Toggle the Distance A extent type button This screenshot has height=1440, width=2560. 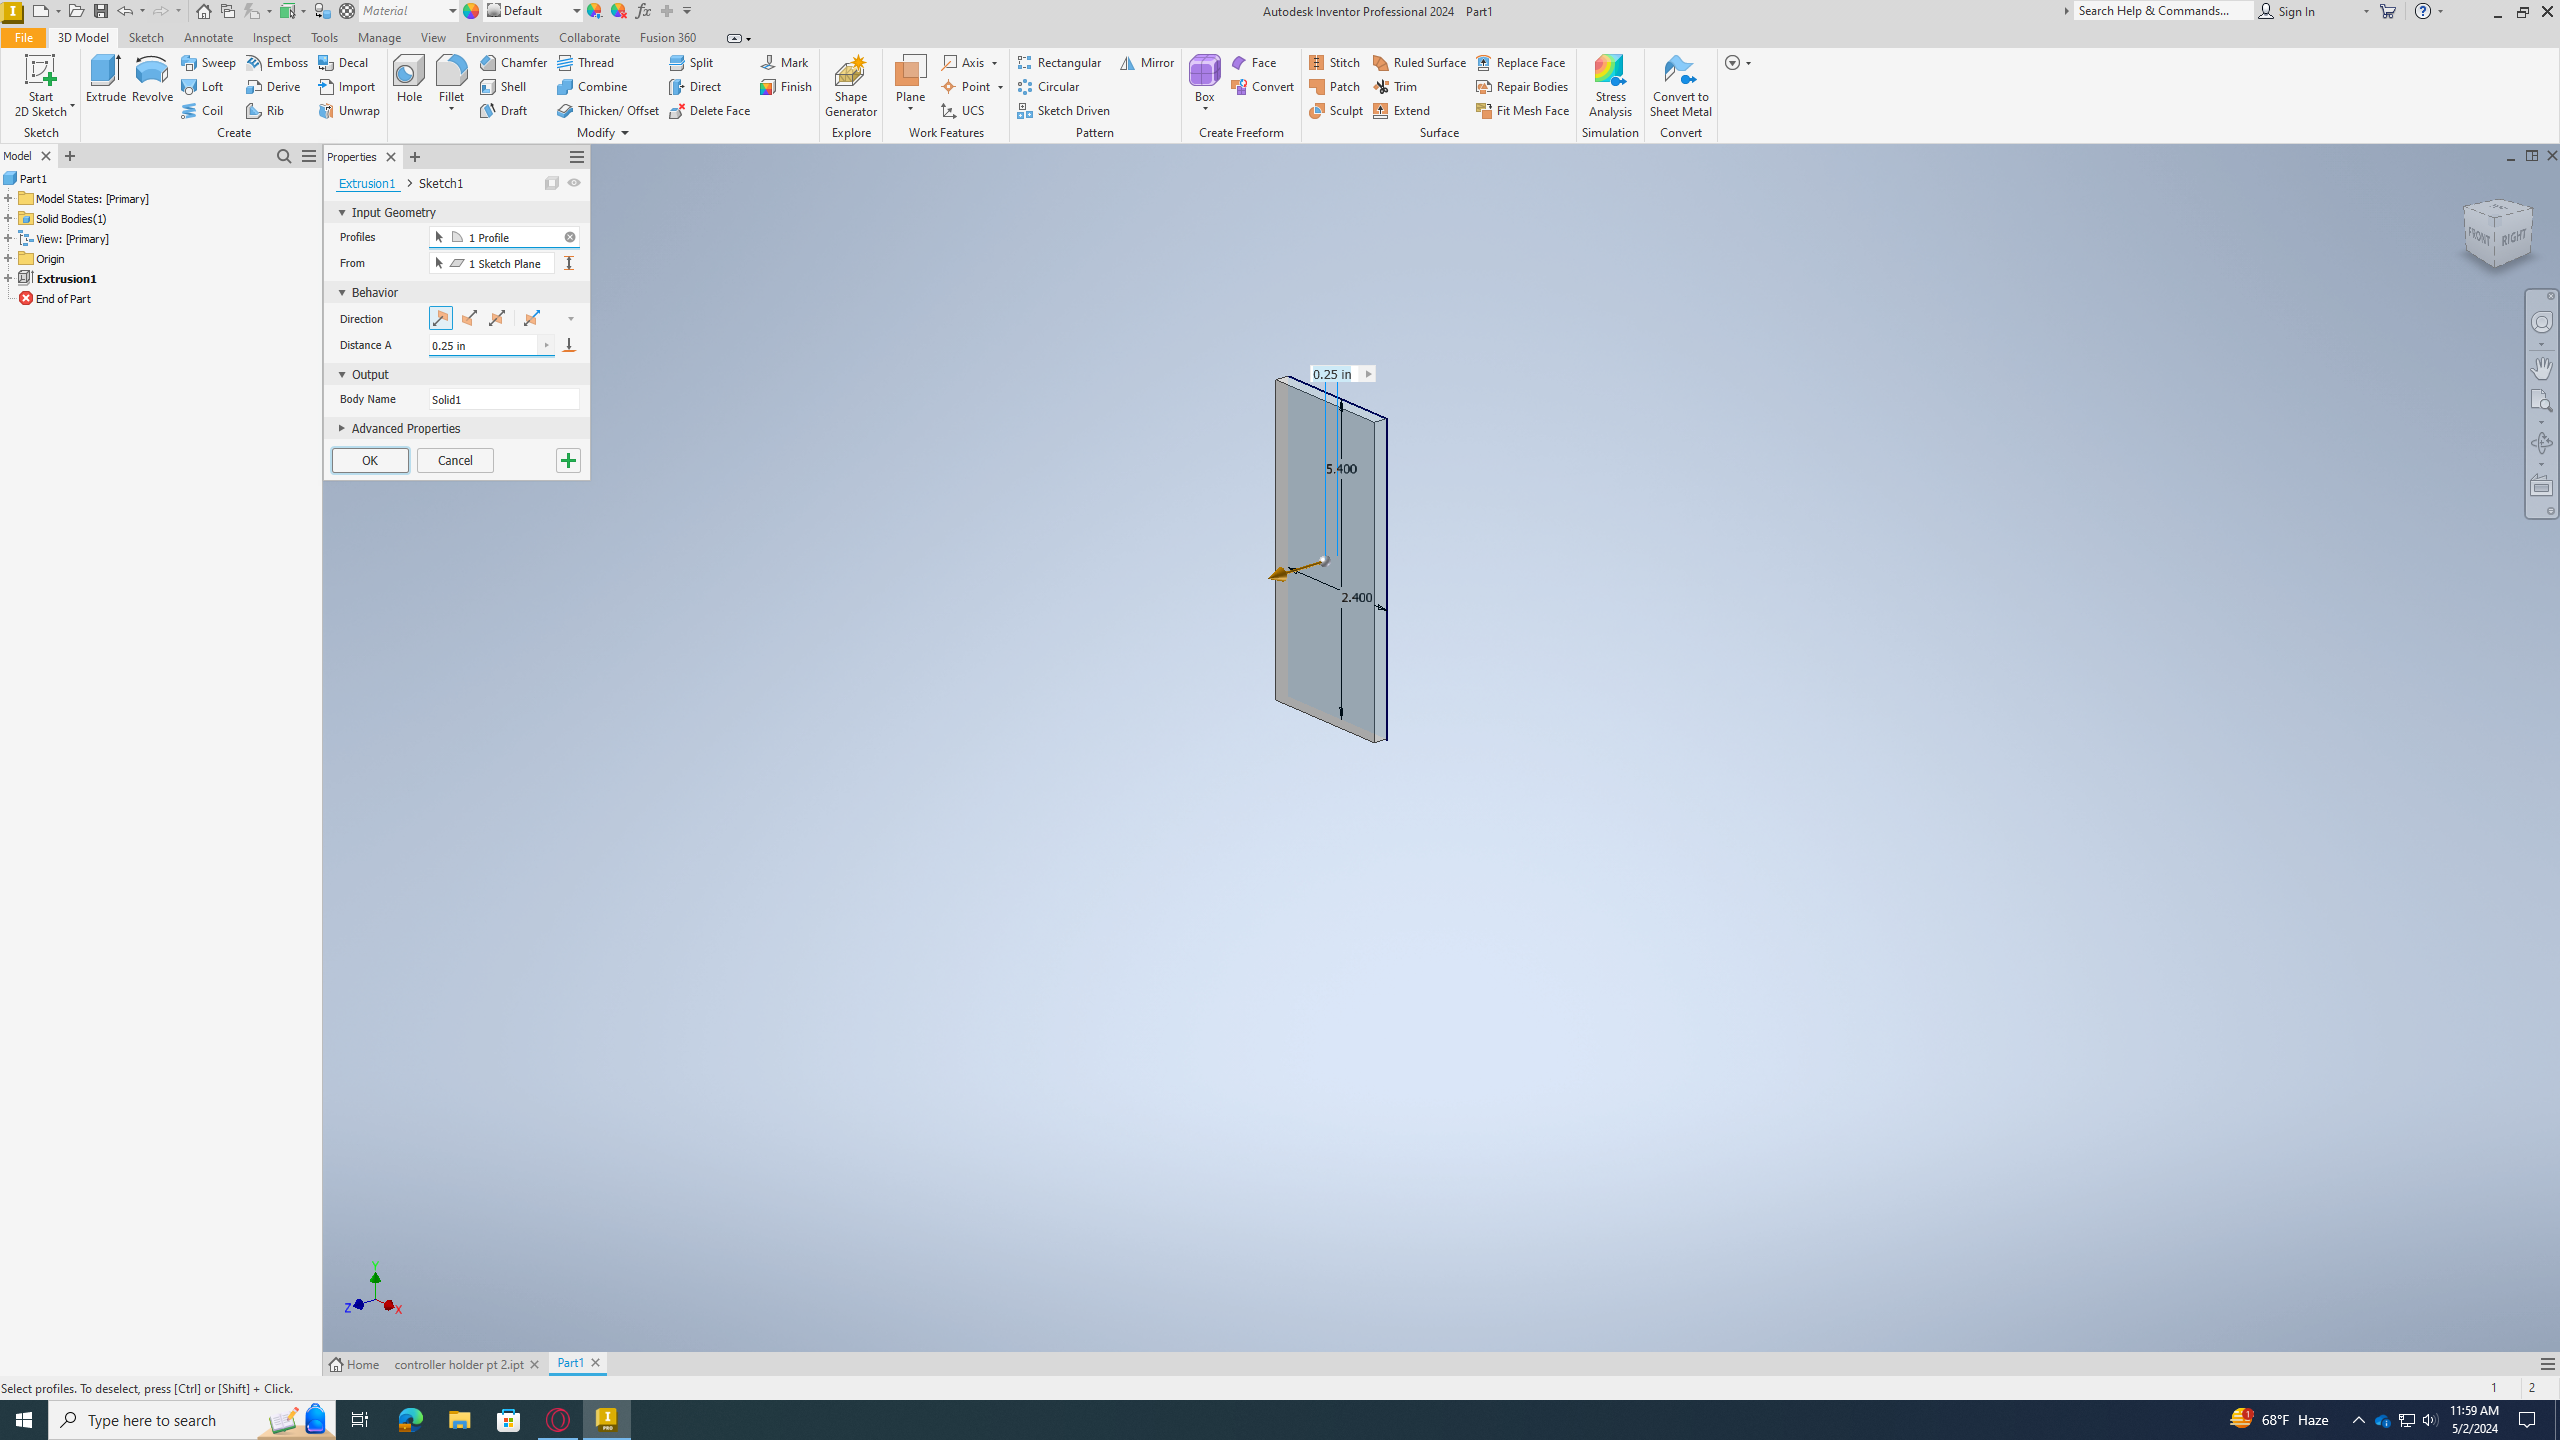click(x=569, y=345)
